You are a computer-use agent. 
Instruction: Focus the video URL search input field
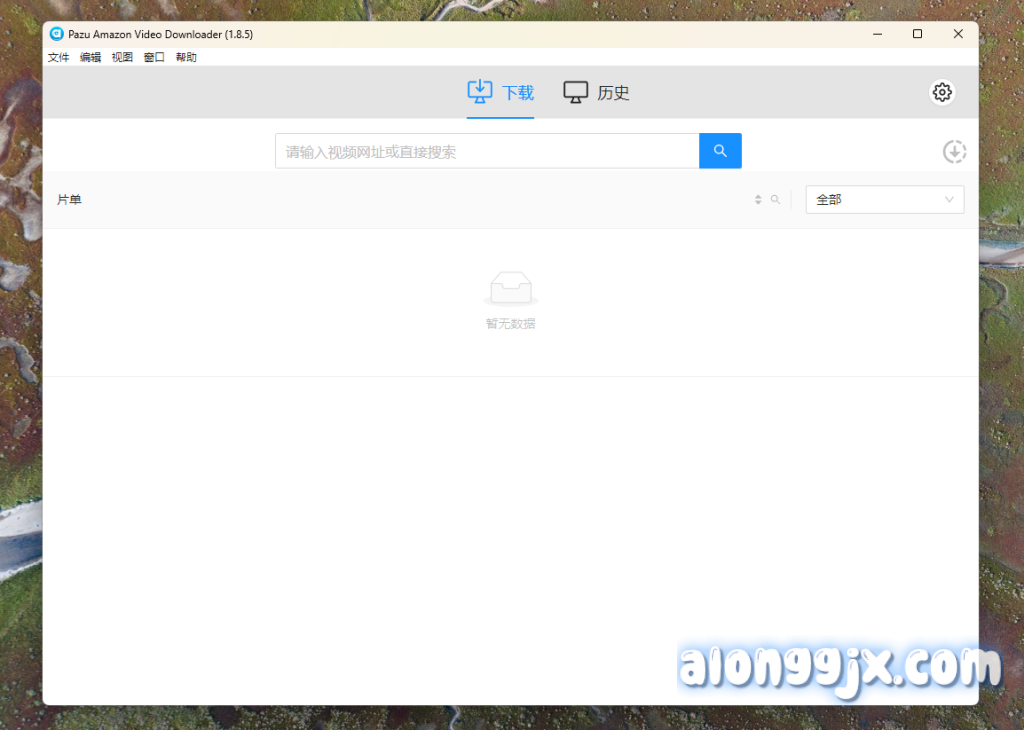(x=487, y=152)
